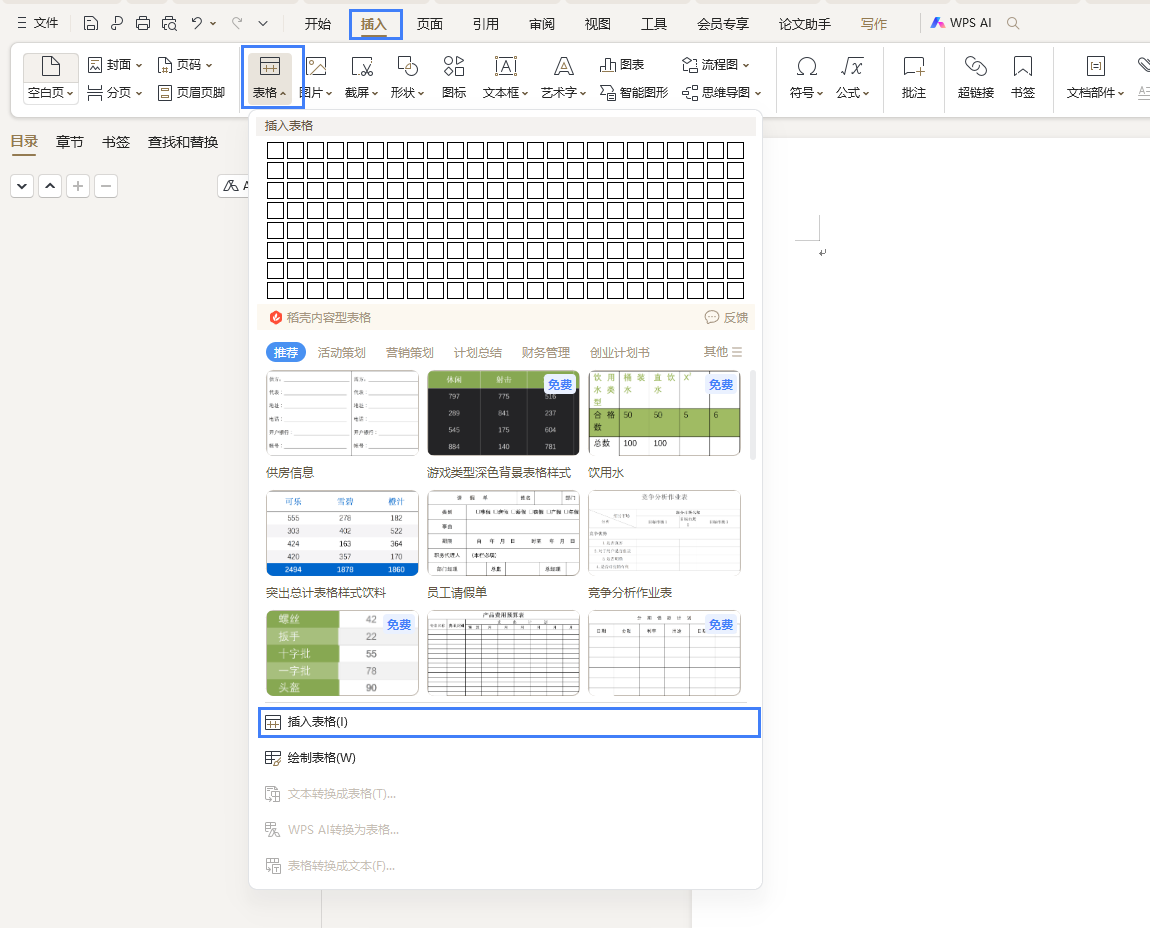Viewport: 1150px width, 928px height.
Task: Insert a Blank Page (空白页)
Action: click(51, 77)
